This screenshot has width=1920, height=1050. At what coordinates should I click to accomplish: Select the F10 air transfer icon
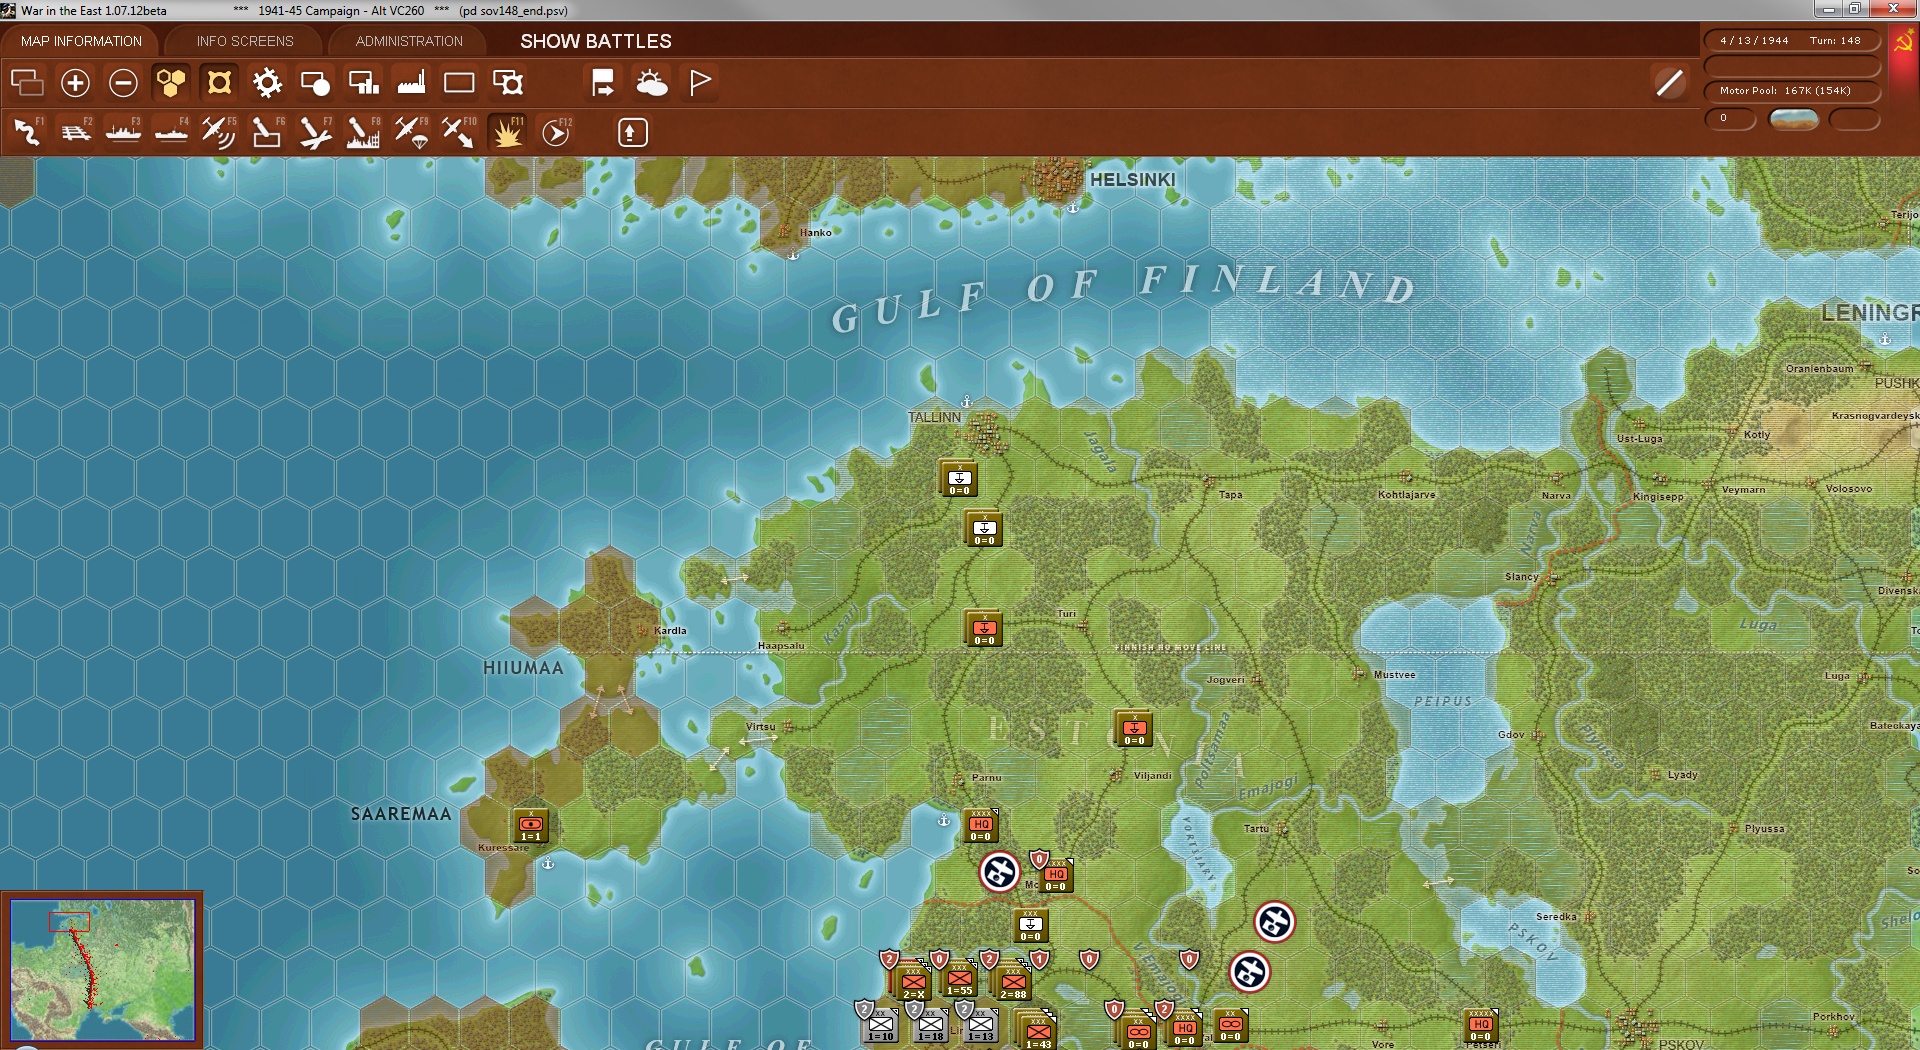tap(459, 132)
